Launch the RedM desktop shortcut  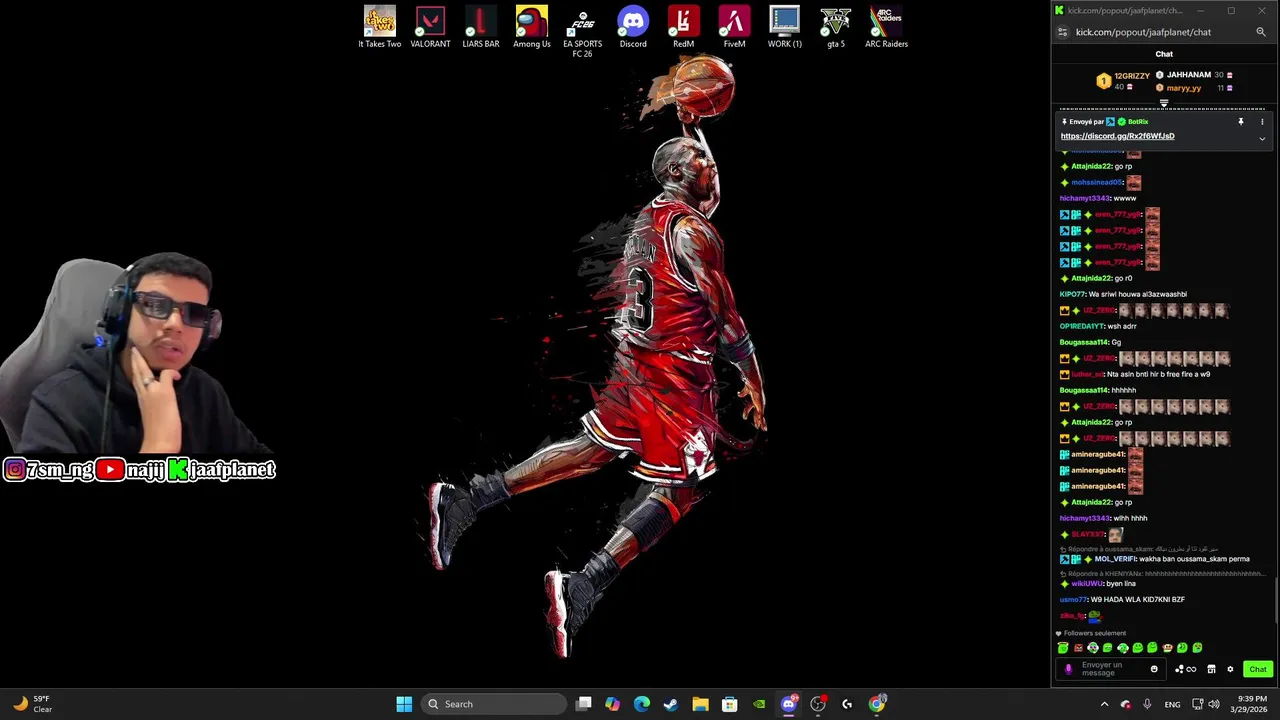(x=683, y=27)
